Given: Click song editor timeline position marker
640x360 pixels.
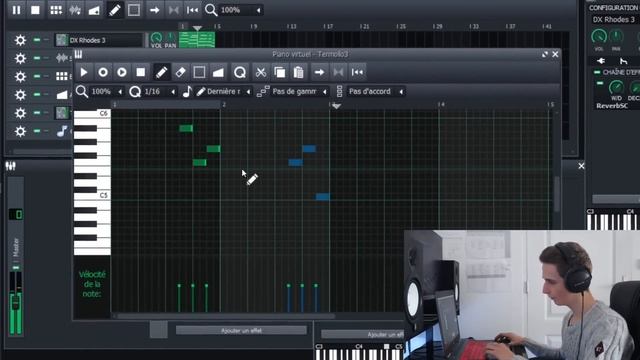Looking at the screenshot, I should [197, 28].
